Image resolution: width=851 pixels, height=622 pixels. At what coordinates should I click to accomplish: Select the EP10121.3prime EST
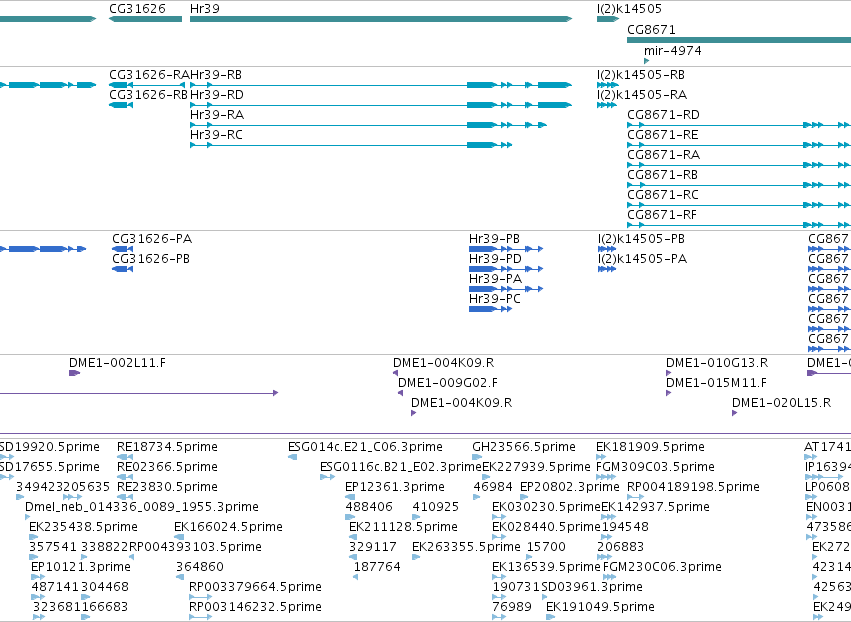(80, 568)
